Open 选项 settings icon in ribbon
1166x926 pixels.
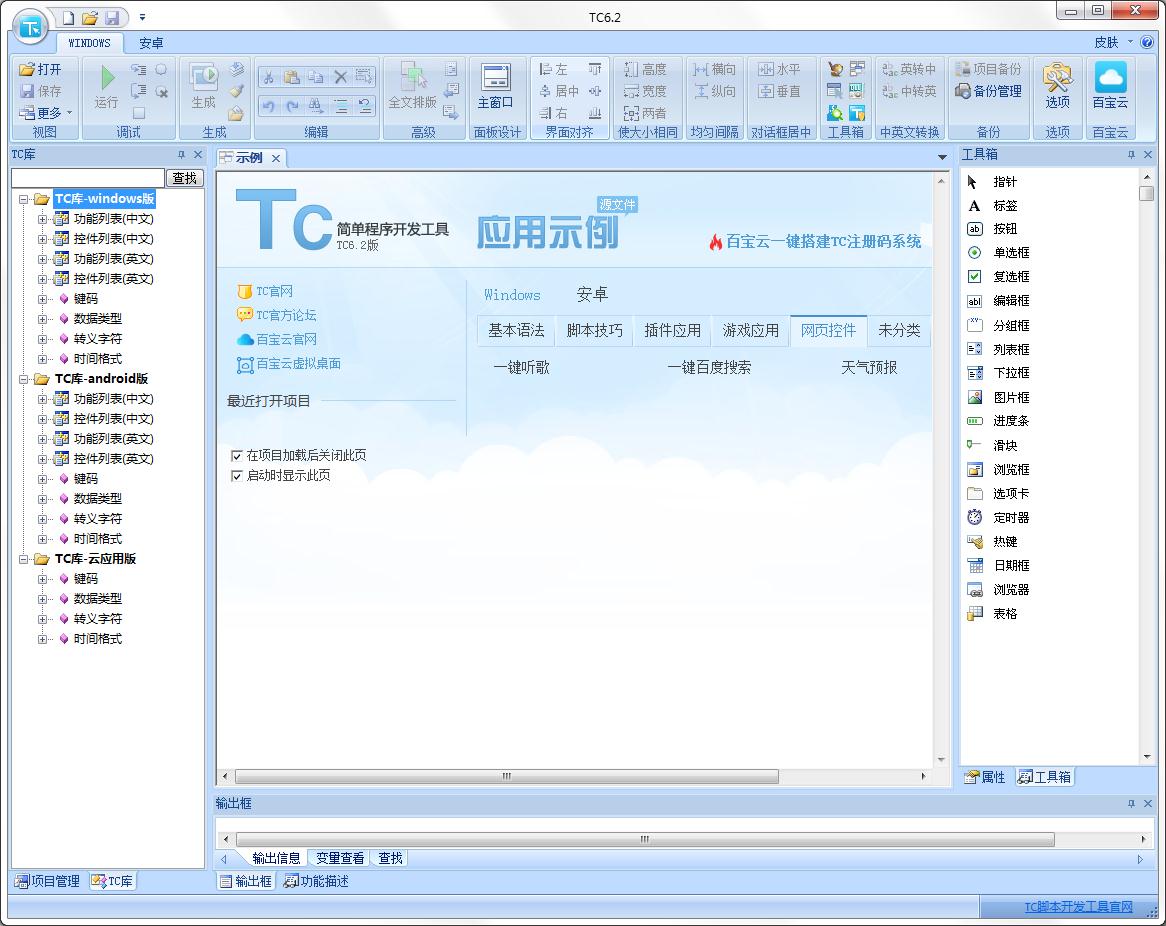point(1057,78)
